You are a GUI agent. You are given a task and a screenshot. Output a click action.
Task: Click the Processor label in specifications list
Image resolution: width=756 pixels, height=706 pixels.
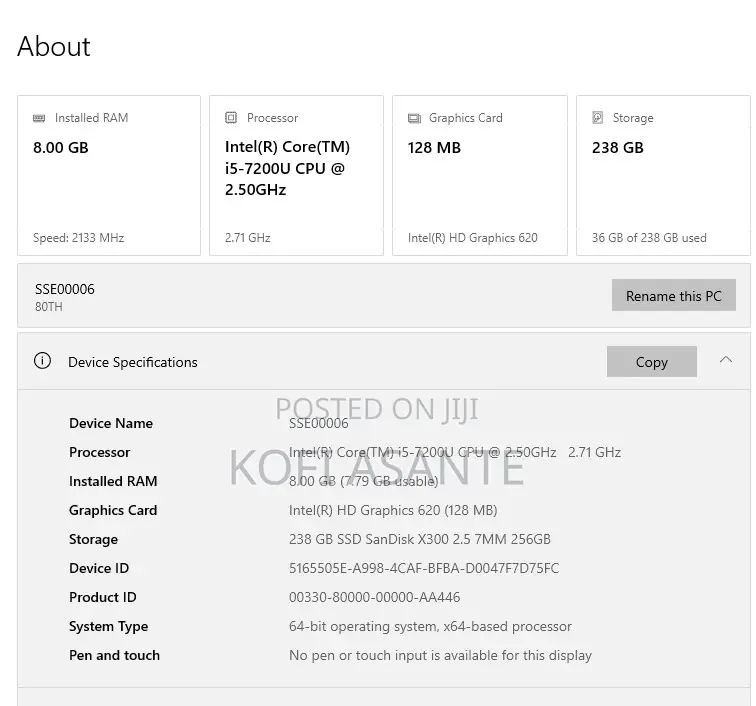99,452
